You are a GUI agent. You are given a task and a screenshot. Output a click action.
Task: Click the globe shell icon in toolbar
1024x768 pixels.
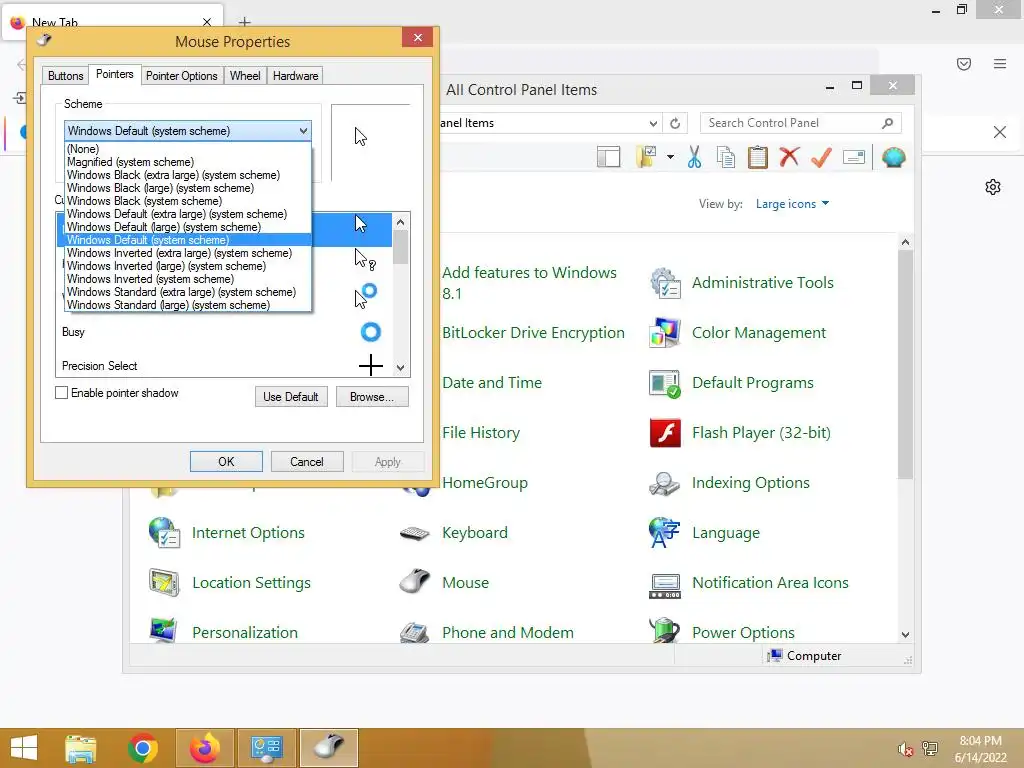(893, 157)
